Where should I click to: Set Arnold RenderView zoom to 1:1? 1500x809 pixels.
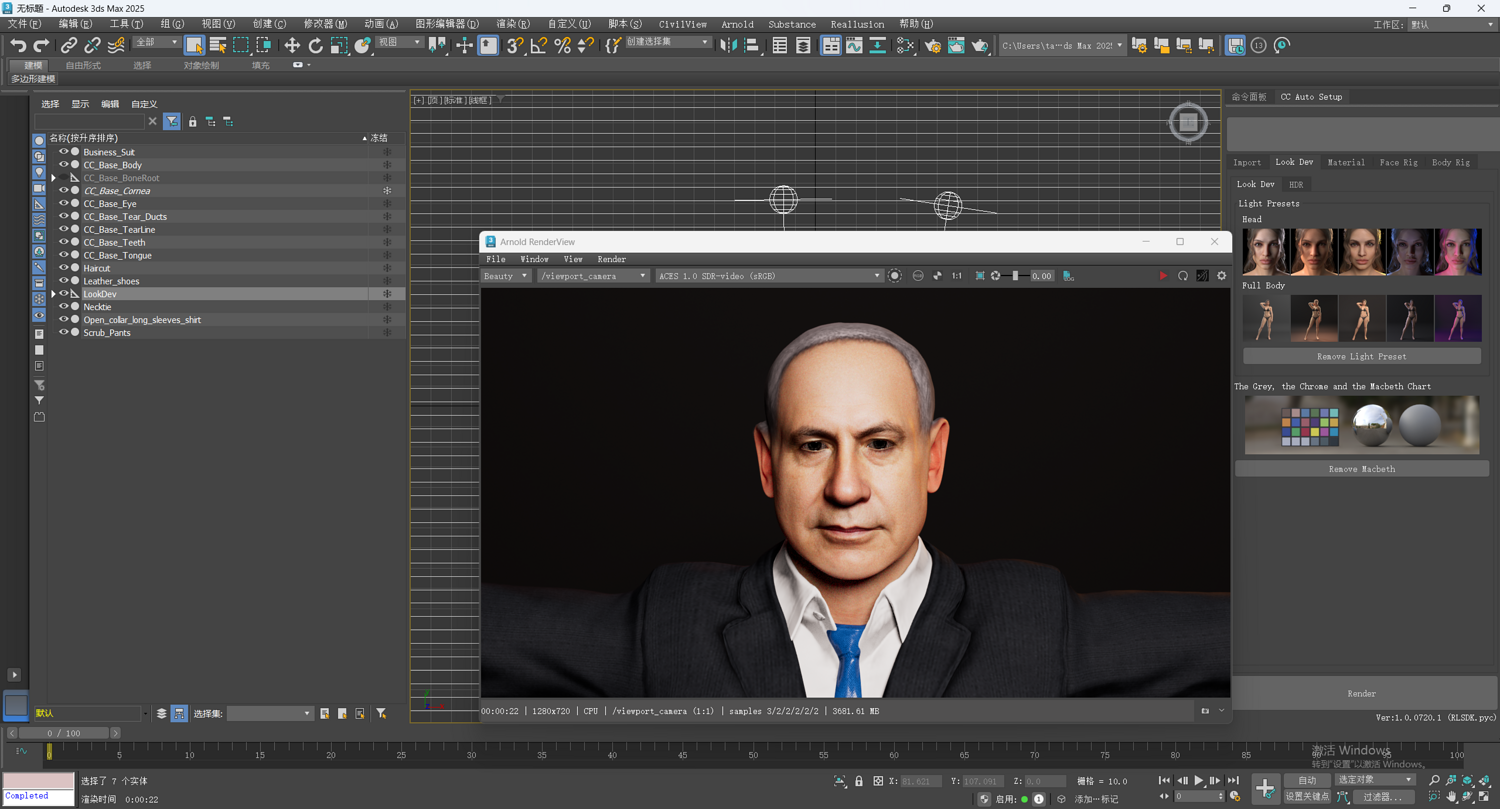click(957, 276)
